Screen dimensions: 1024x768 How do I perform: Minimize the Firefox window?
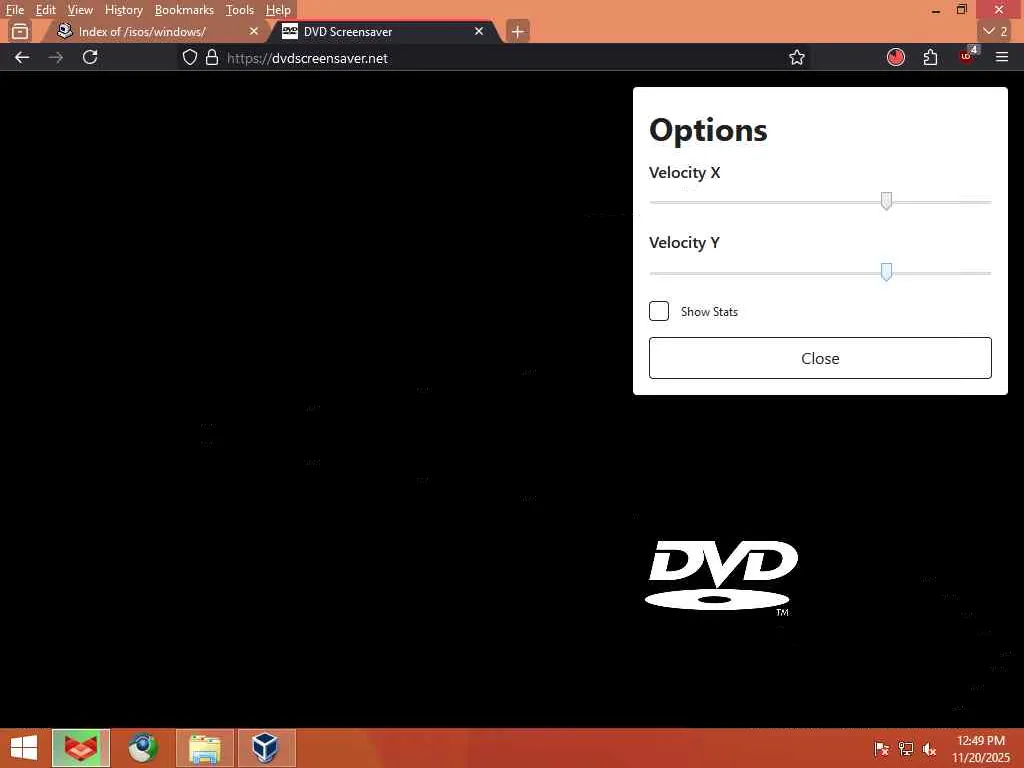click(936, 10)
